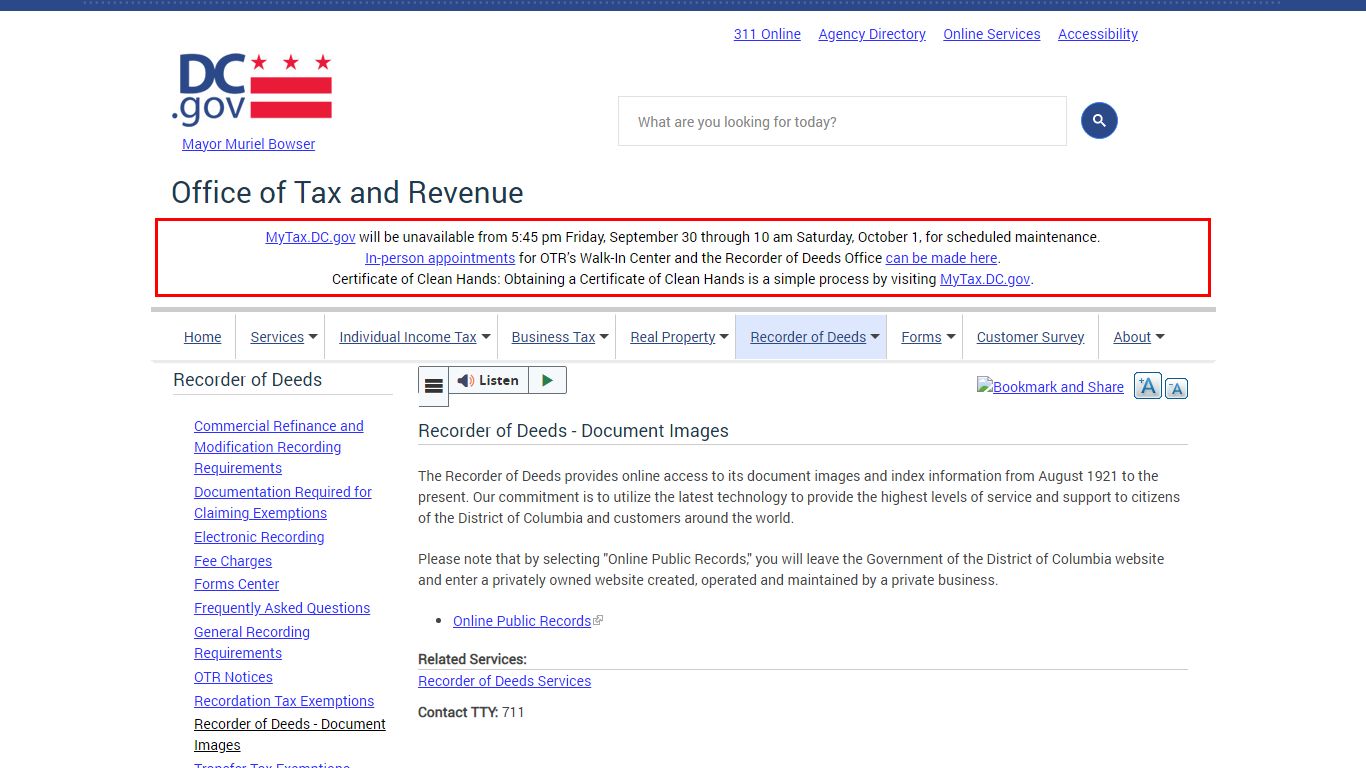Screen dimensions: 1366x768
Task: Expand the Individual Income Tax dropdown arrow
Action: click(x=486, y=337)
